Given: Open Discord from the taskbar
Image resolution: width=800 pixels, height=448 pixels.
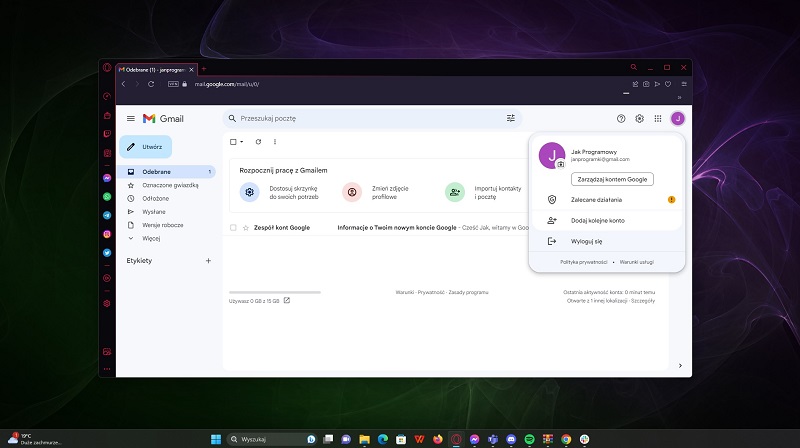Looking at the screenshot, I should coord(511,439).
